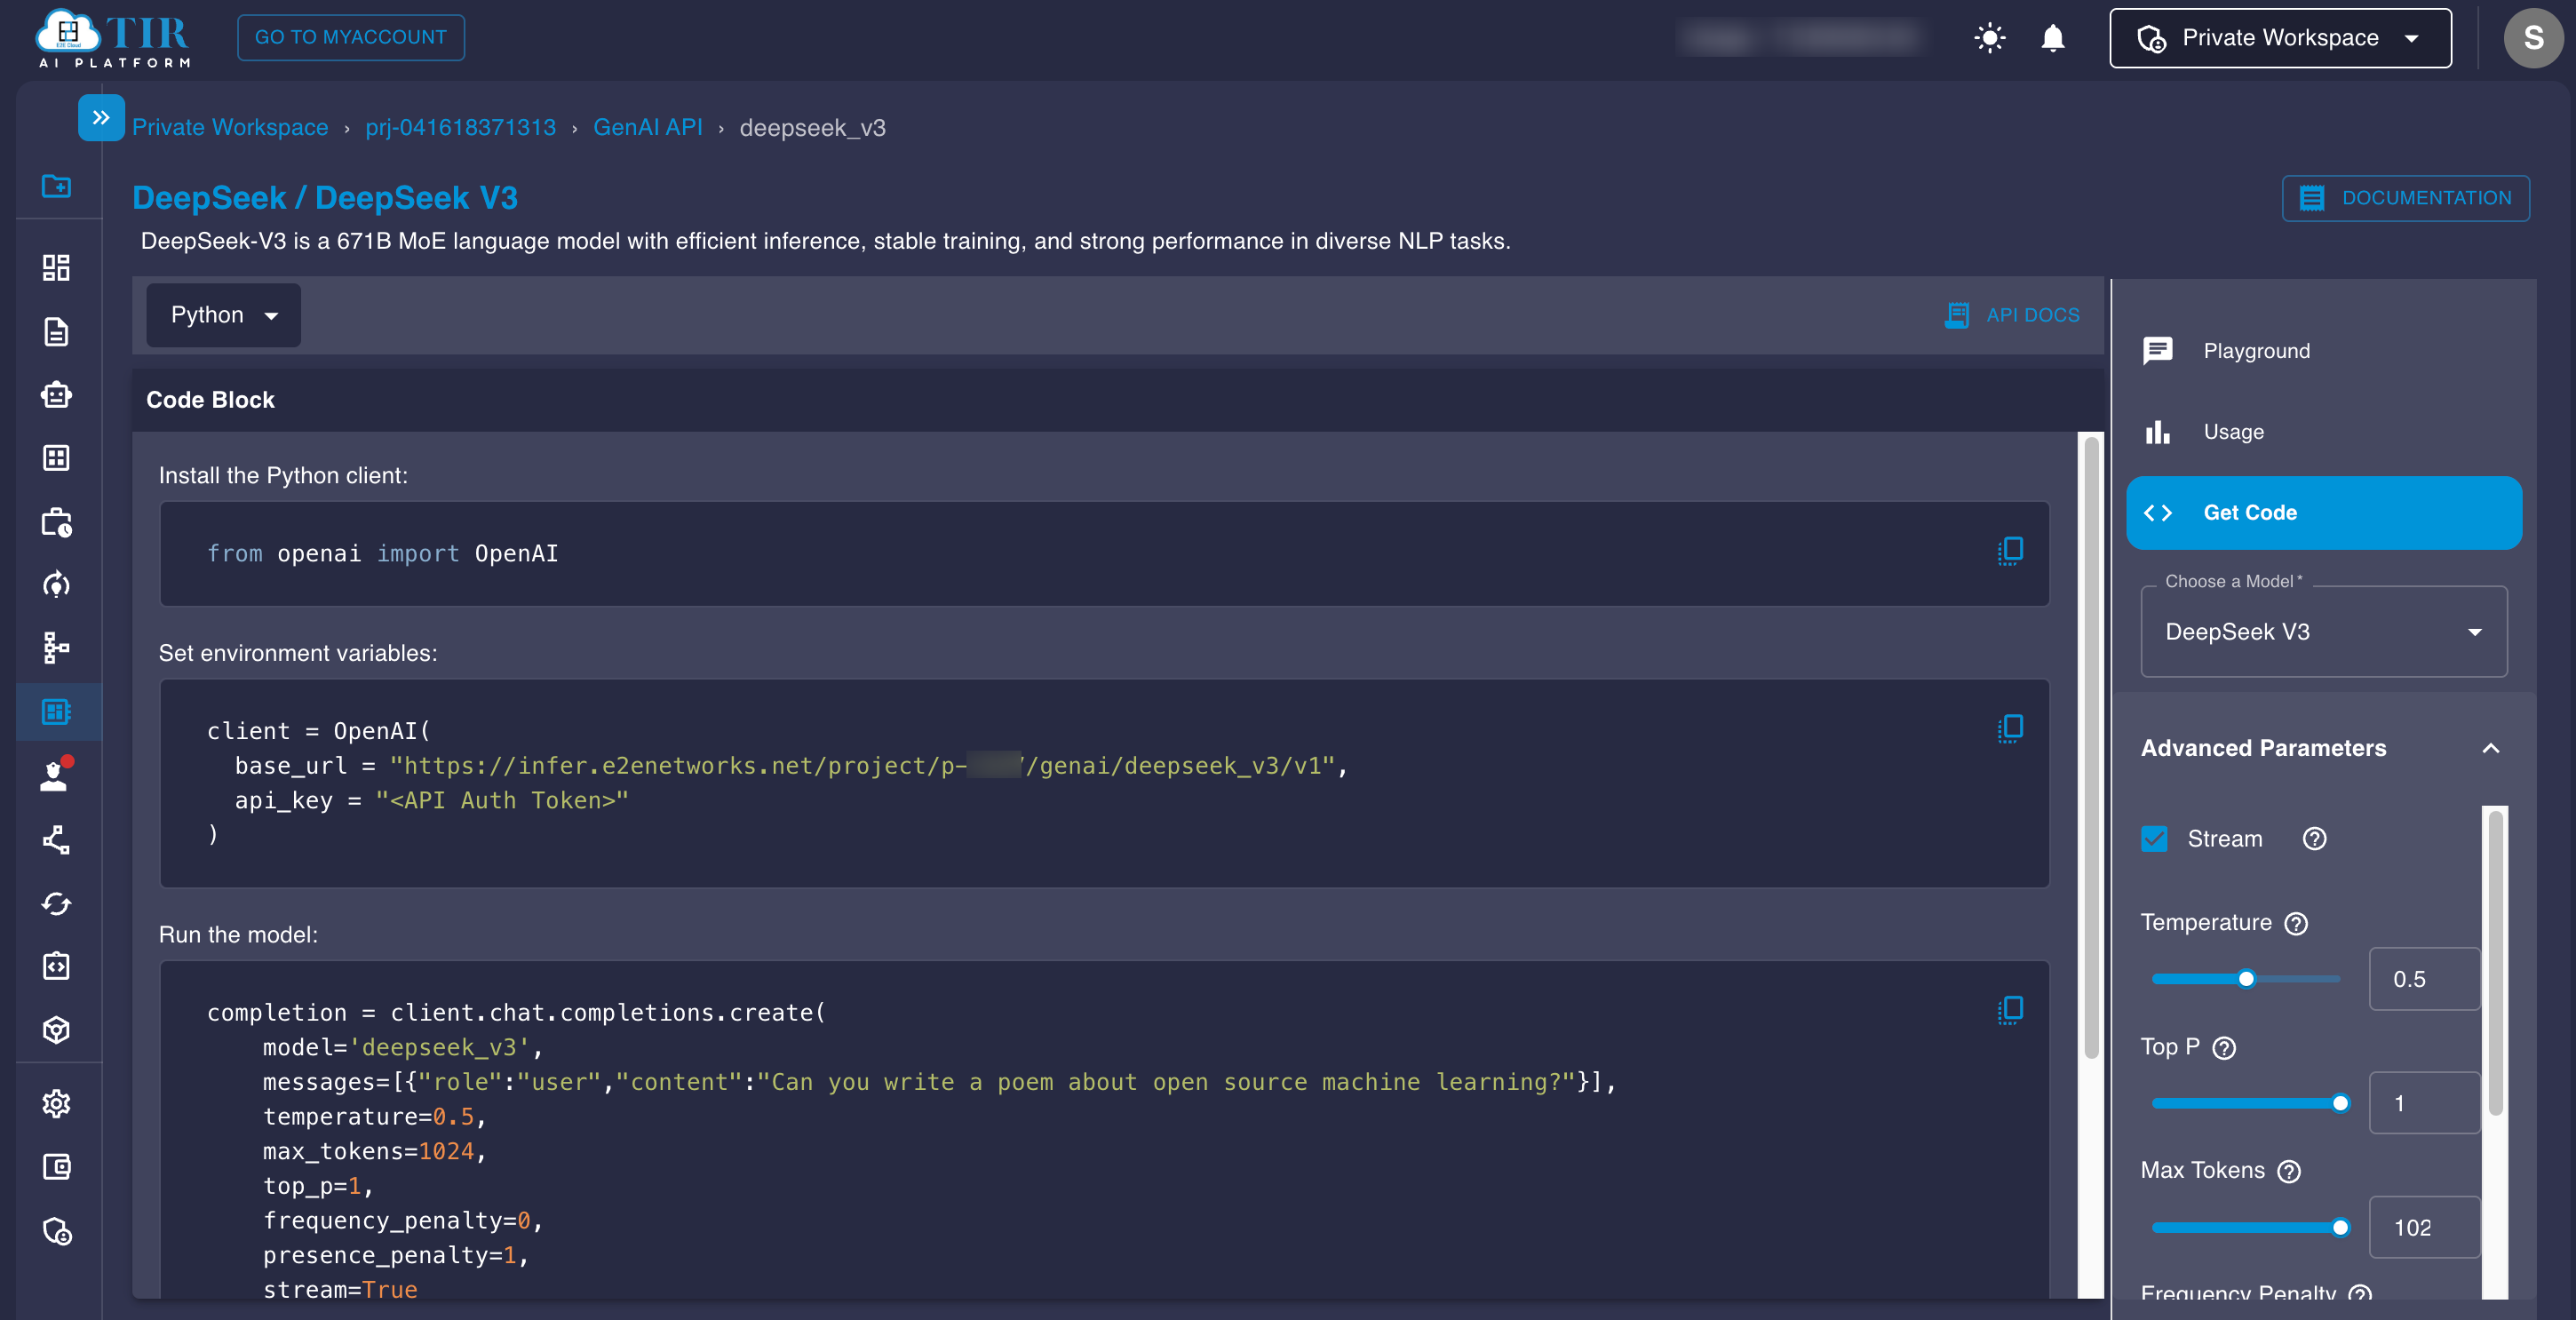Open the grid table icon in sidebar
The image size is (2576, 1320).
pyautogui.click(x=56, y=458)
